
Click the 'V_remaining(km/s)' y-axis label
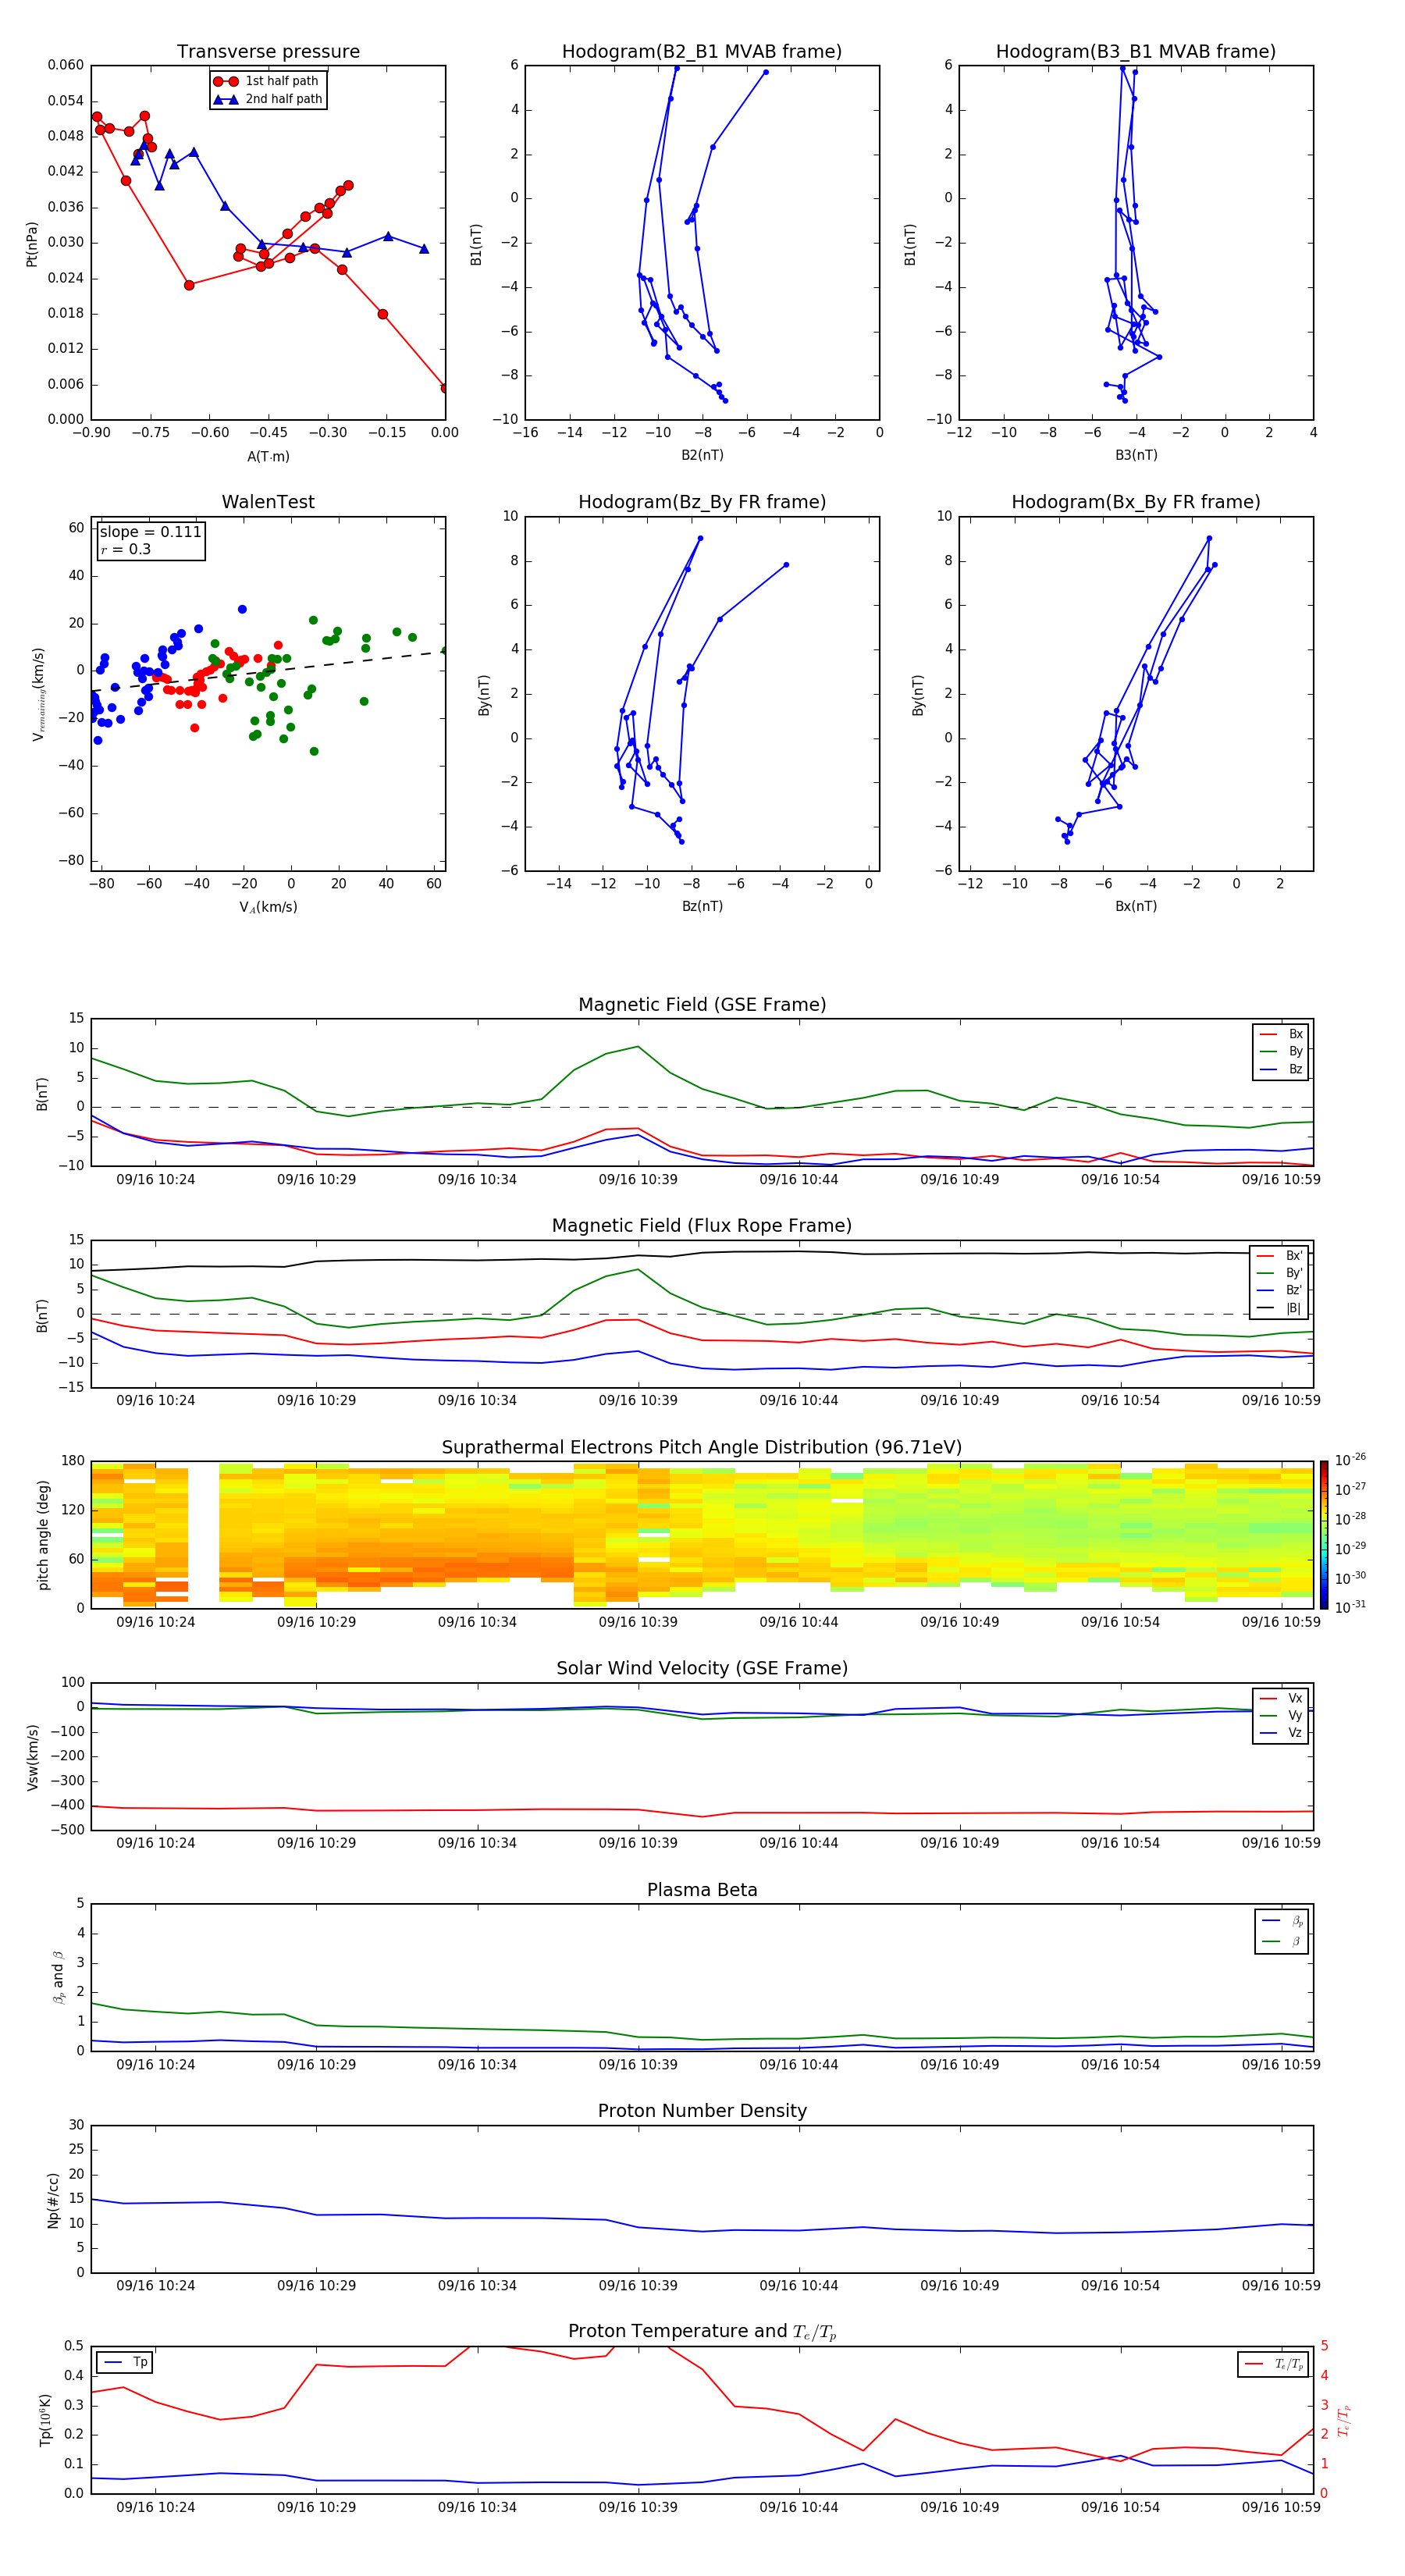[38, 694]
